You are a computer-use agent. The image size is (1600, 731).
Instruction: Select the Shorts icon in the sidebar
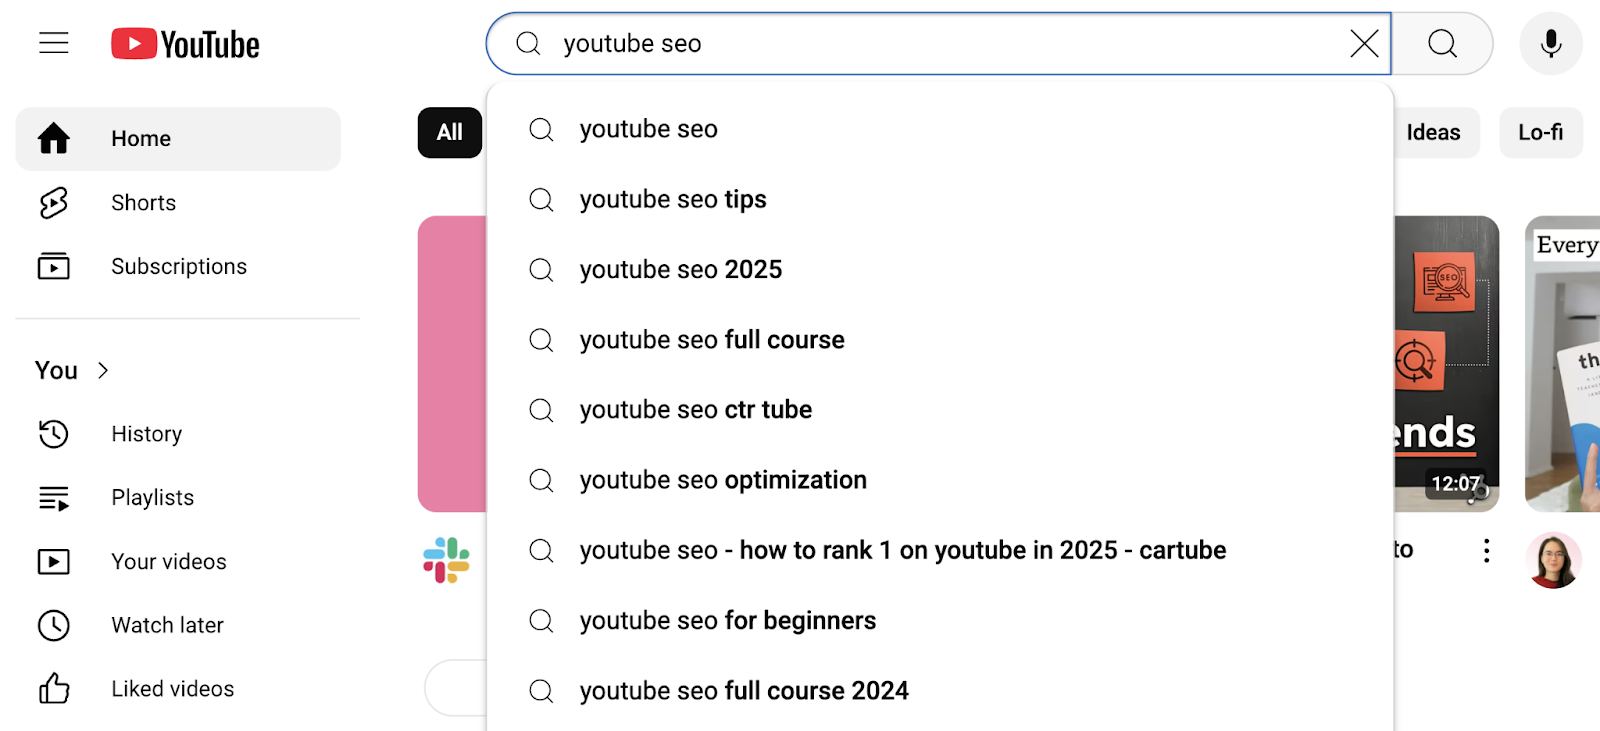(52, 202)
